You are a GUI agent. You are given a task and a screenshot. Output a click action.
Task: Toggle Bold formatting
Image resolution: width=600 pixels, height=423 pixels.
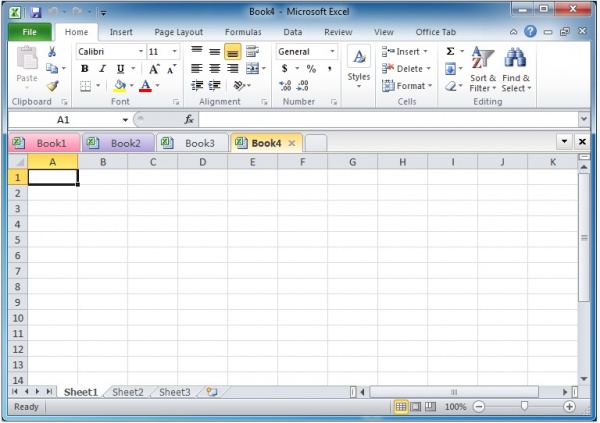pyautogui.click(x=85, y=69)
